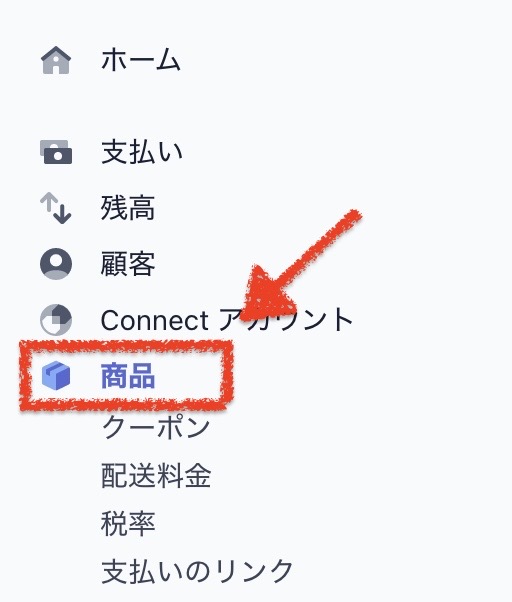Click the アカウント text after Connect
This screenshot has height=602, width=512.
(286, 320)
